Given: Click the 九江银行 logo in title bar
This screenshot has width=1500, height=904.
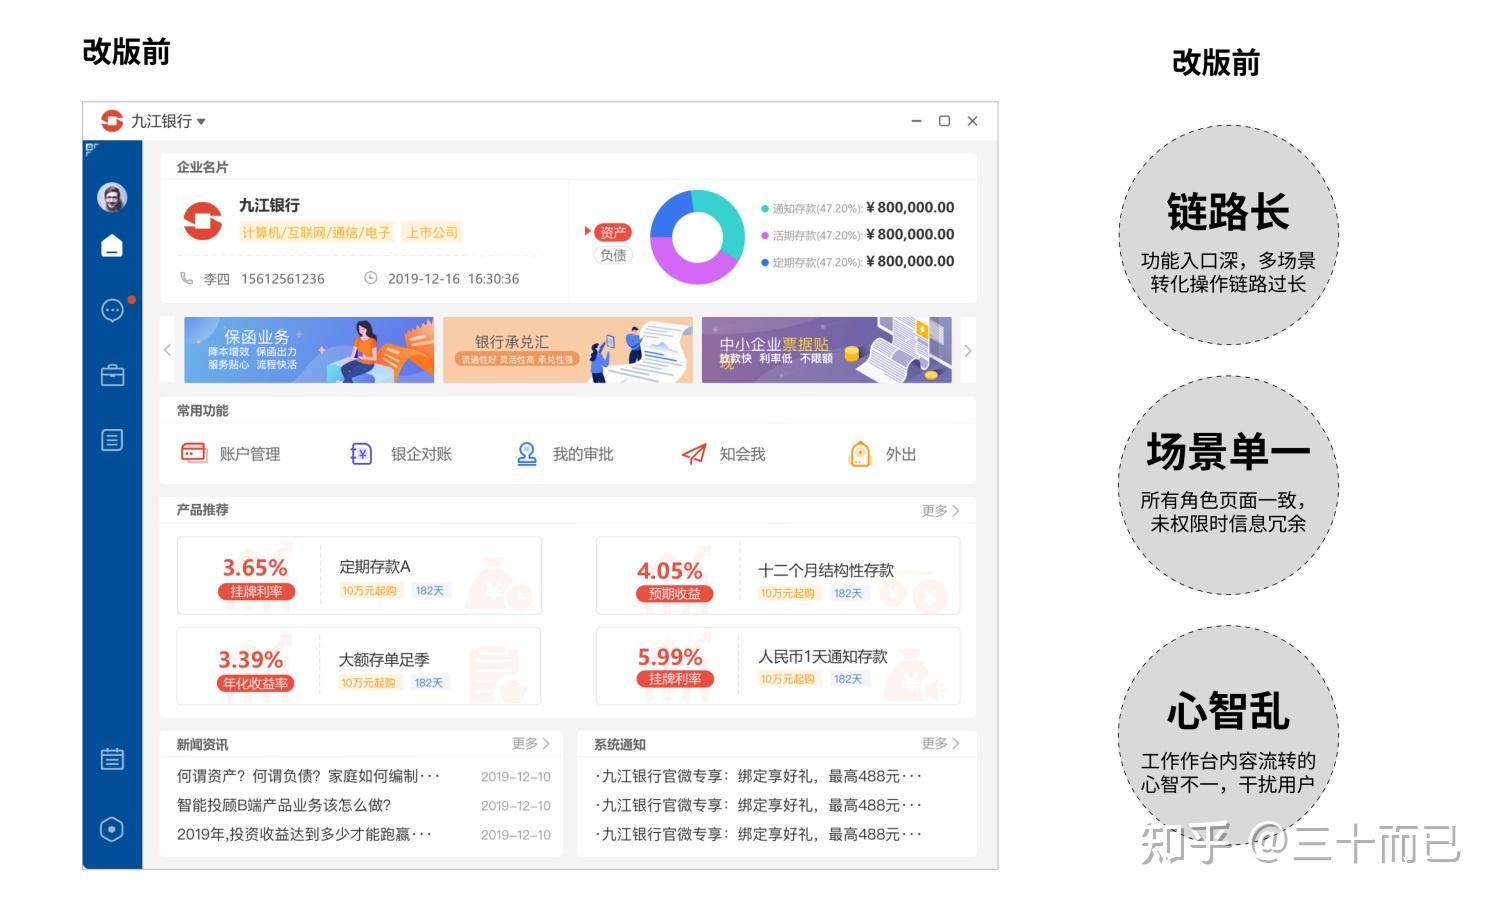Looking at the screenshot, I should click(x=112, y=121).
